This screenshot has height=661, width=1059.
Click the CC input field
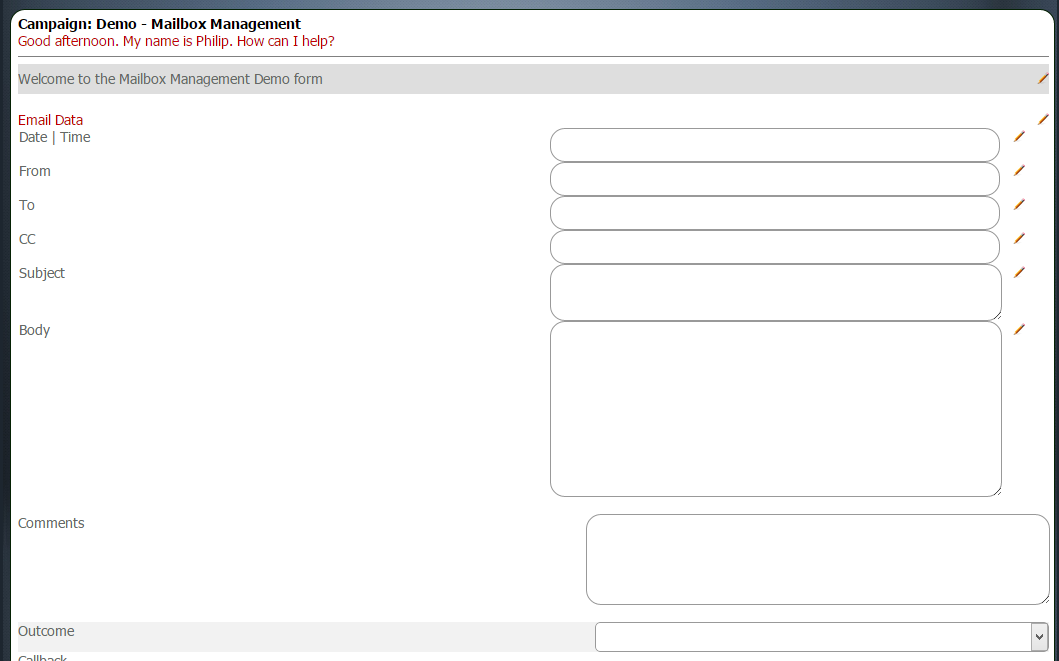tap(775, 246)
